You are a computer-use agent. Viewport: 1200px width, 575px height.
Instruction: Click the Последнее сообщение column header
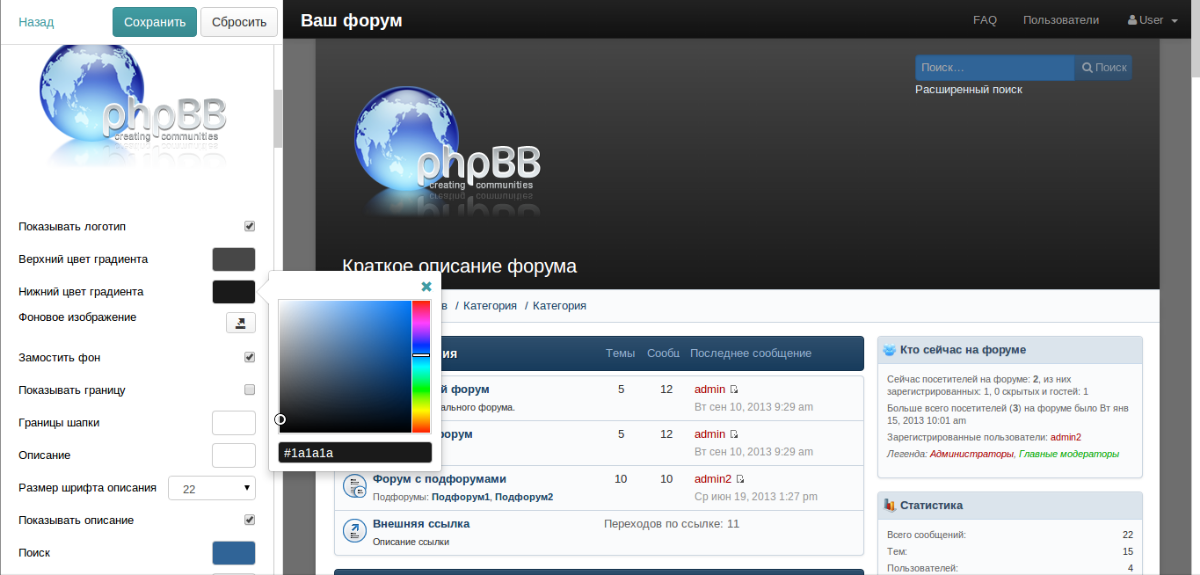coord(751,353)
